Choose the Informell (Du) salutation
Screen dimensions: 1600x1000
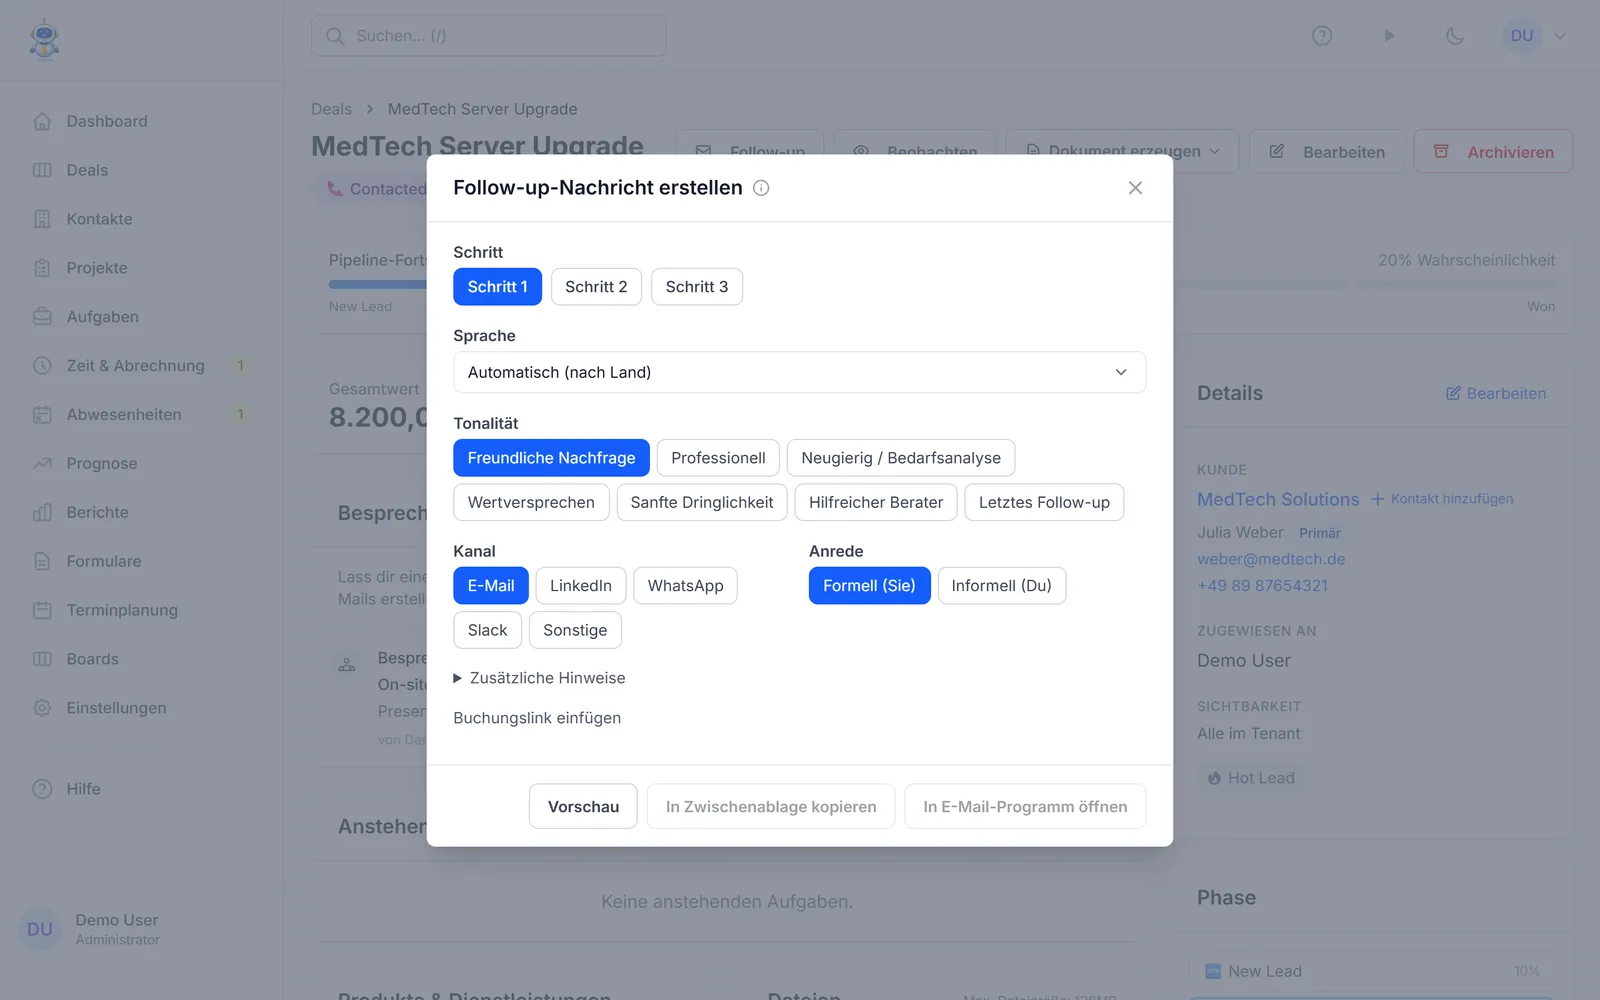(x=1001, y=586)
